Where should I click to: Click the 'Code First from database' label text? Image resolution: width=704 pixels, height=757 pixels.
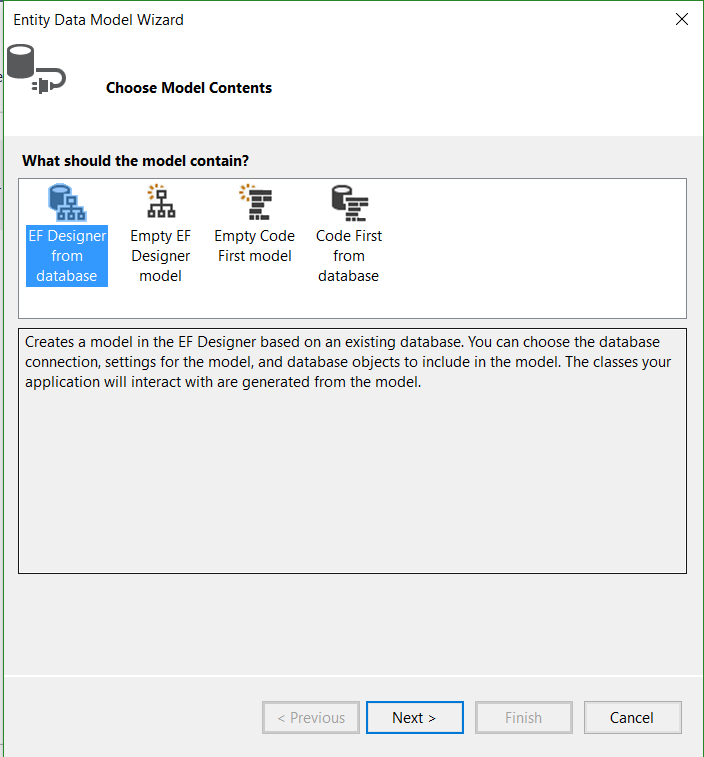click(349, 256)
